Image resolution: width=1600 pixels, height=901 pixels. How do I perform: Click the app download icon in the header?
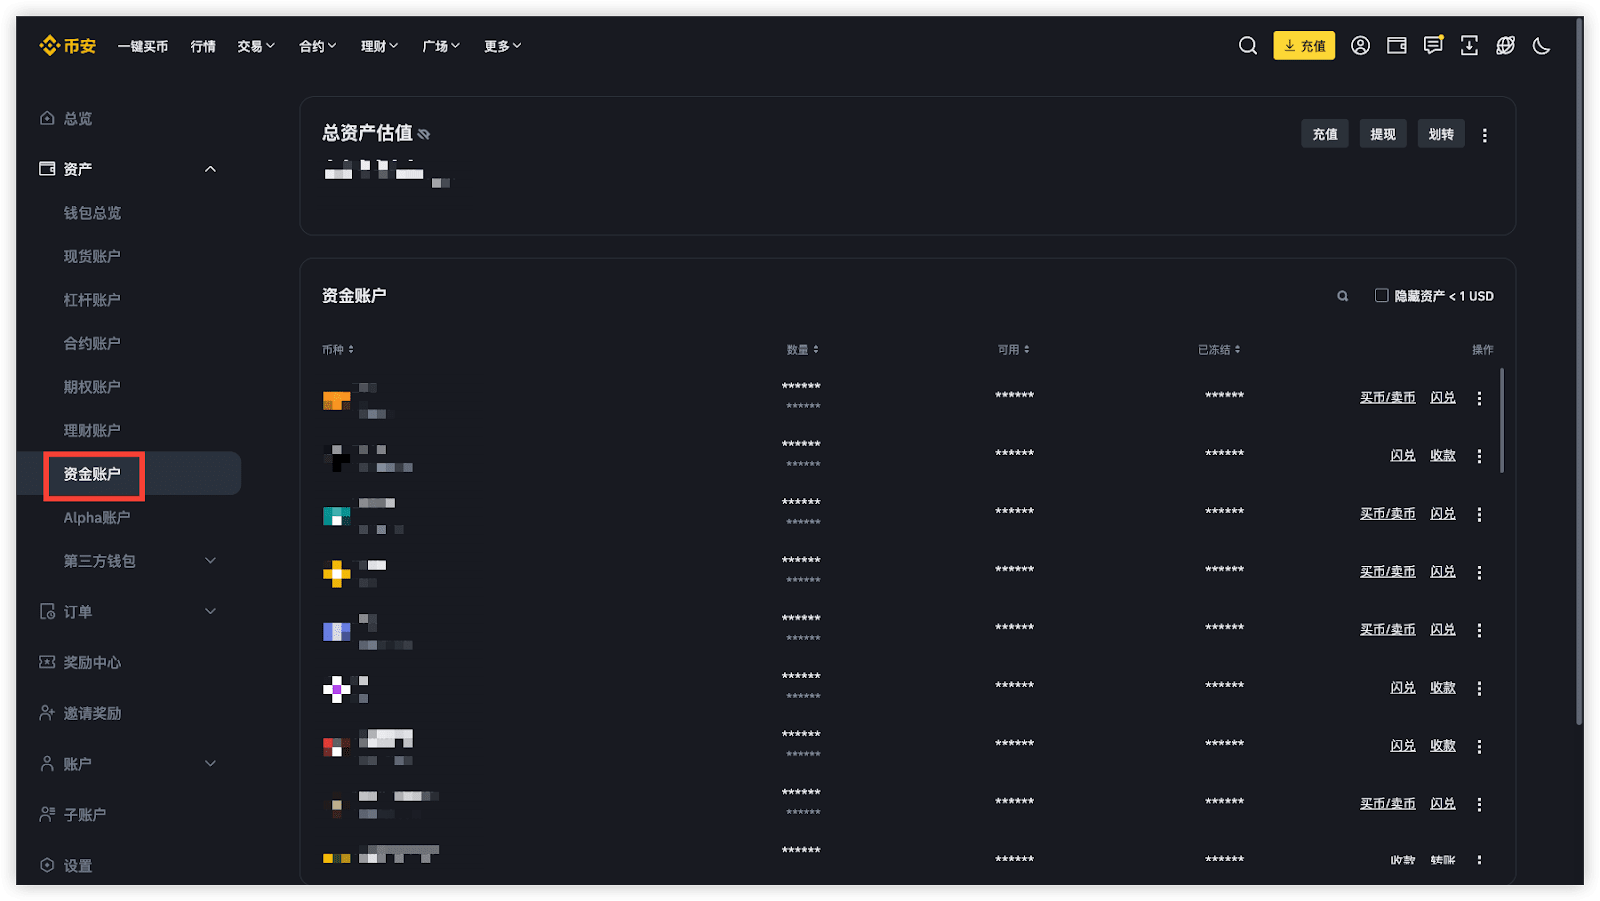click(x=1469, y=46)
